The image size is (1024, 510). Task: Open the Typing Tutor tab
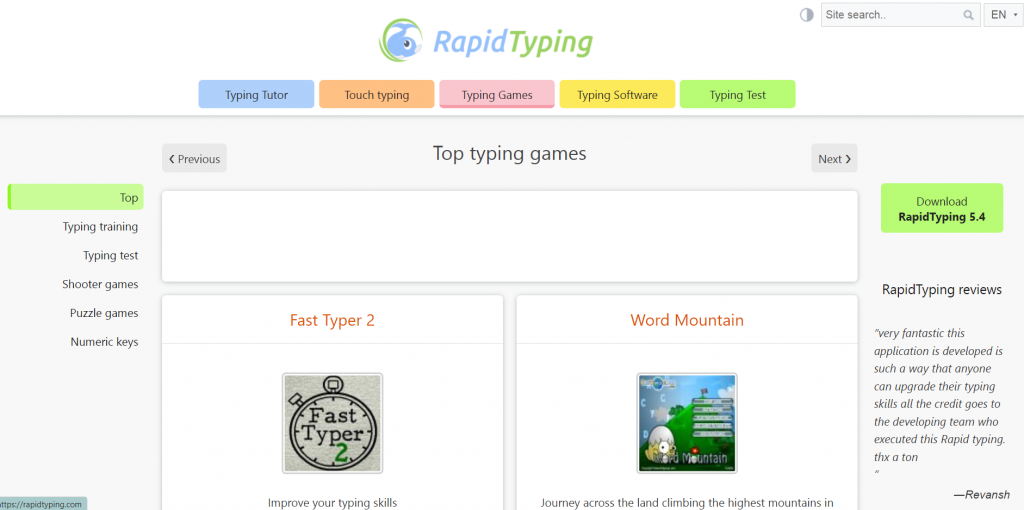tap(256, 95)
